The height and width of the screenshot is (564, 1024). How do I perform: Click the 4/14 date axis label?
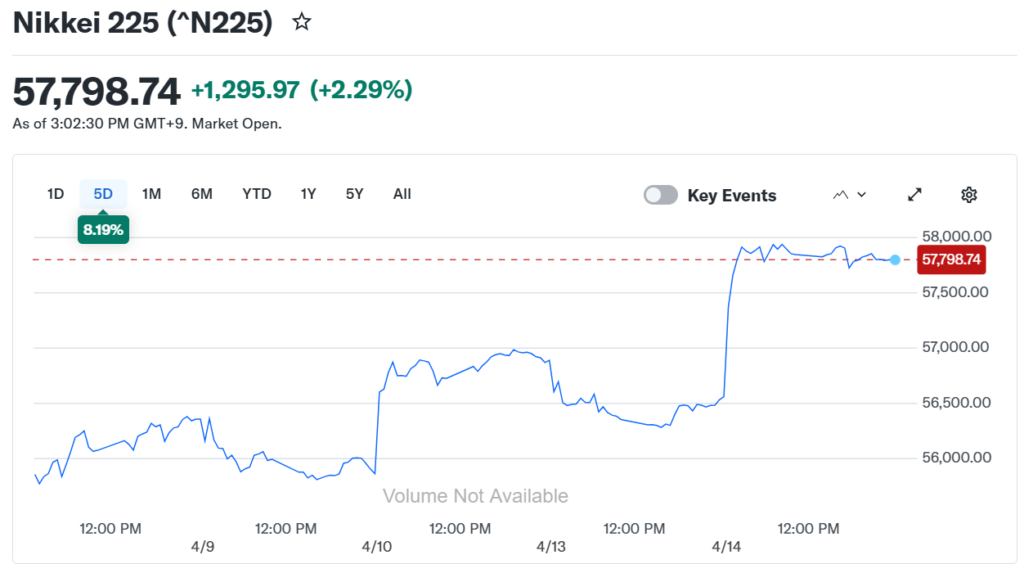[x=726, y=547]
